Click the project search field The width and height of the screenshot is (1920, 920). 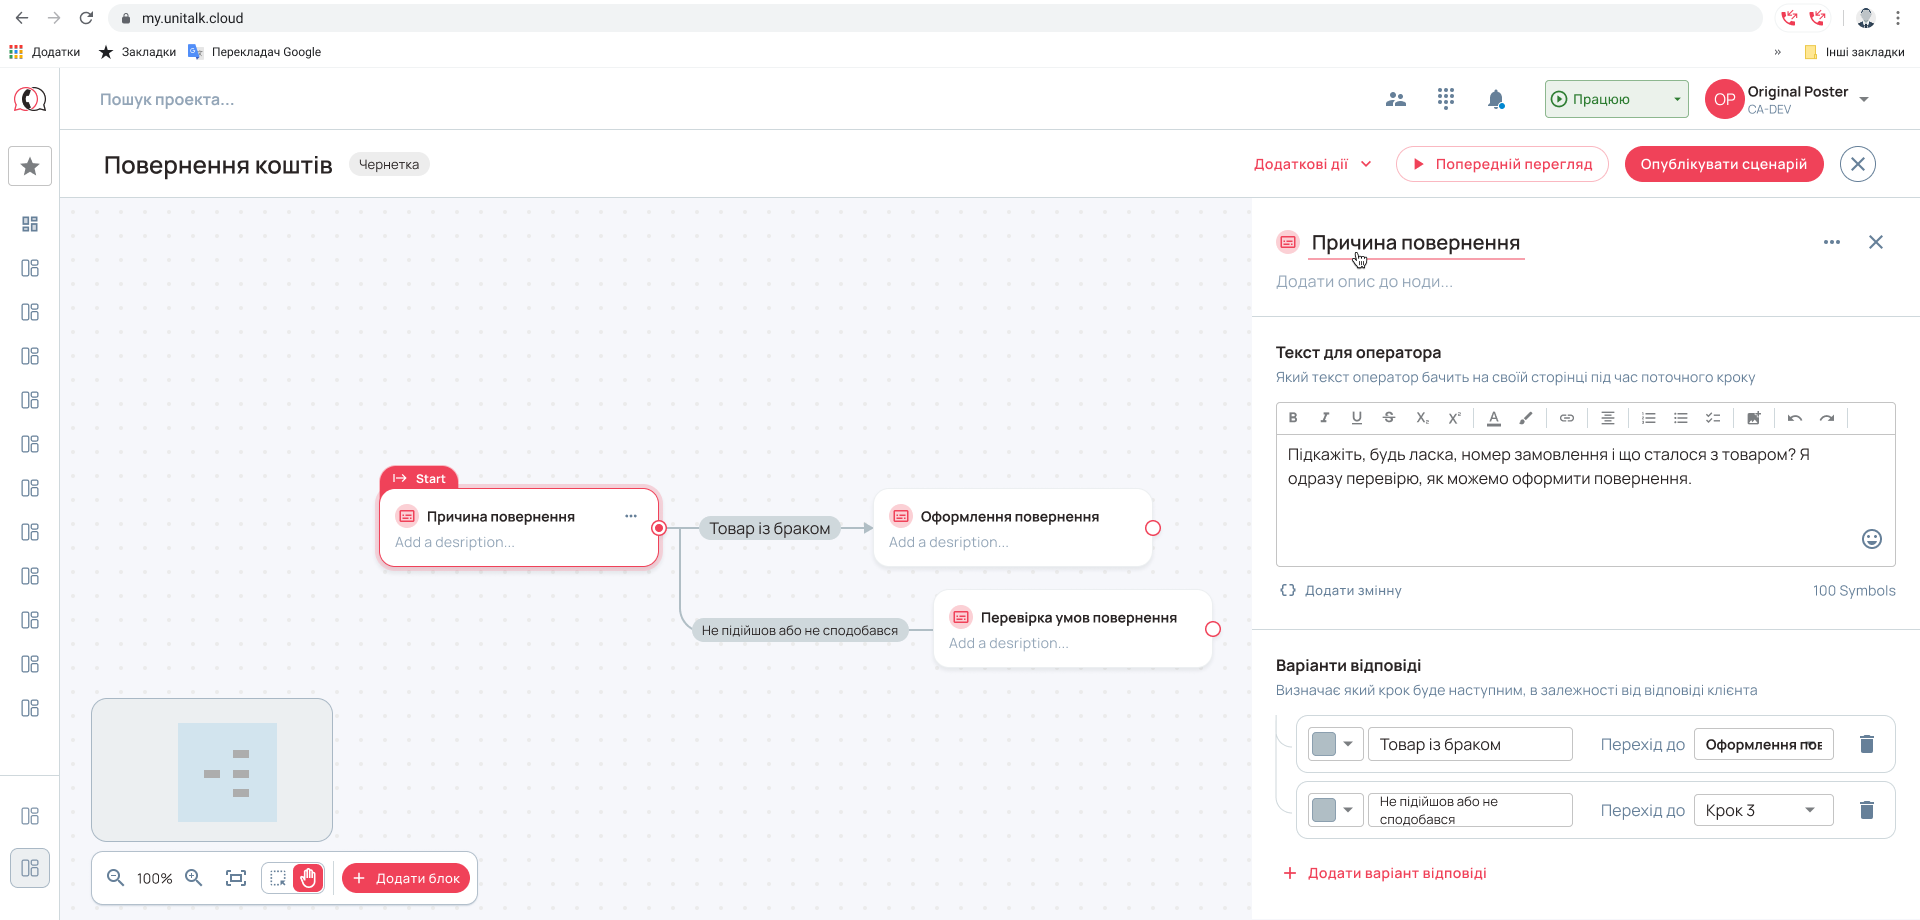167,99
